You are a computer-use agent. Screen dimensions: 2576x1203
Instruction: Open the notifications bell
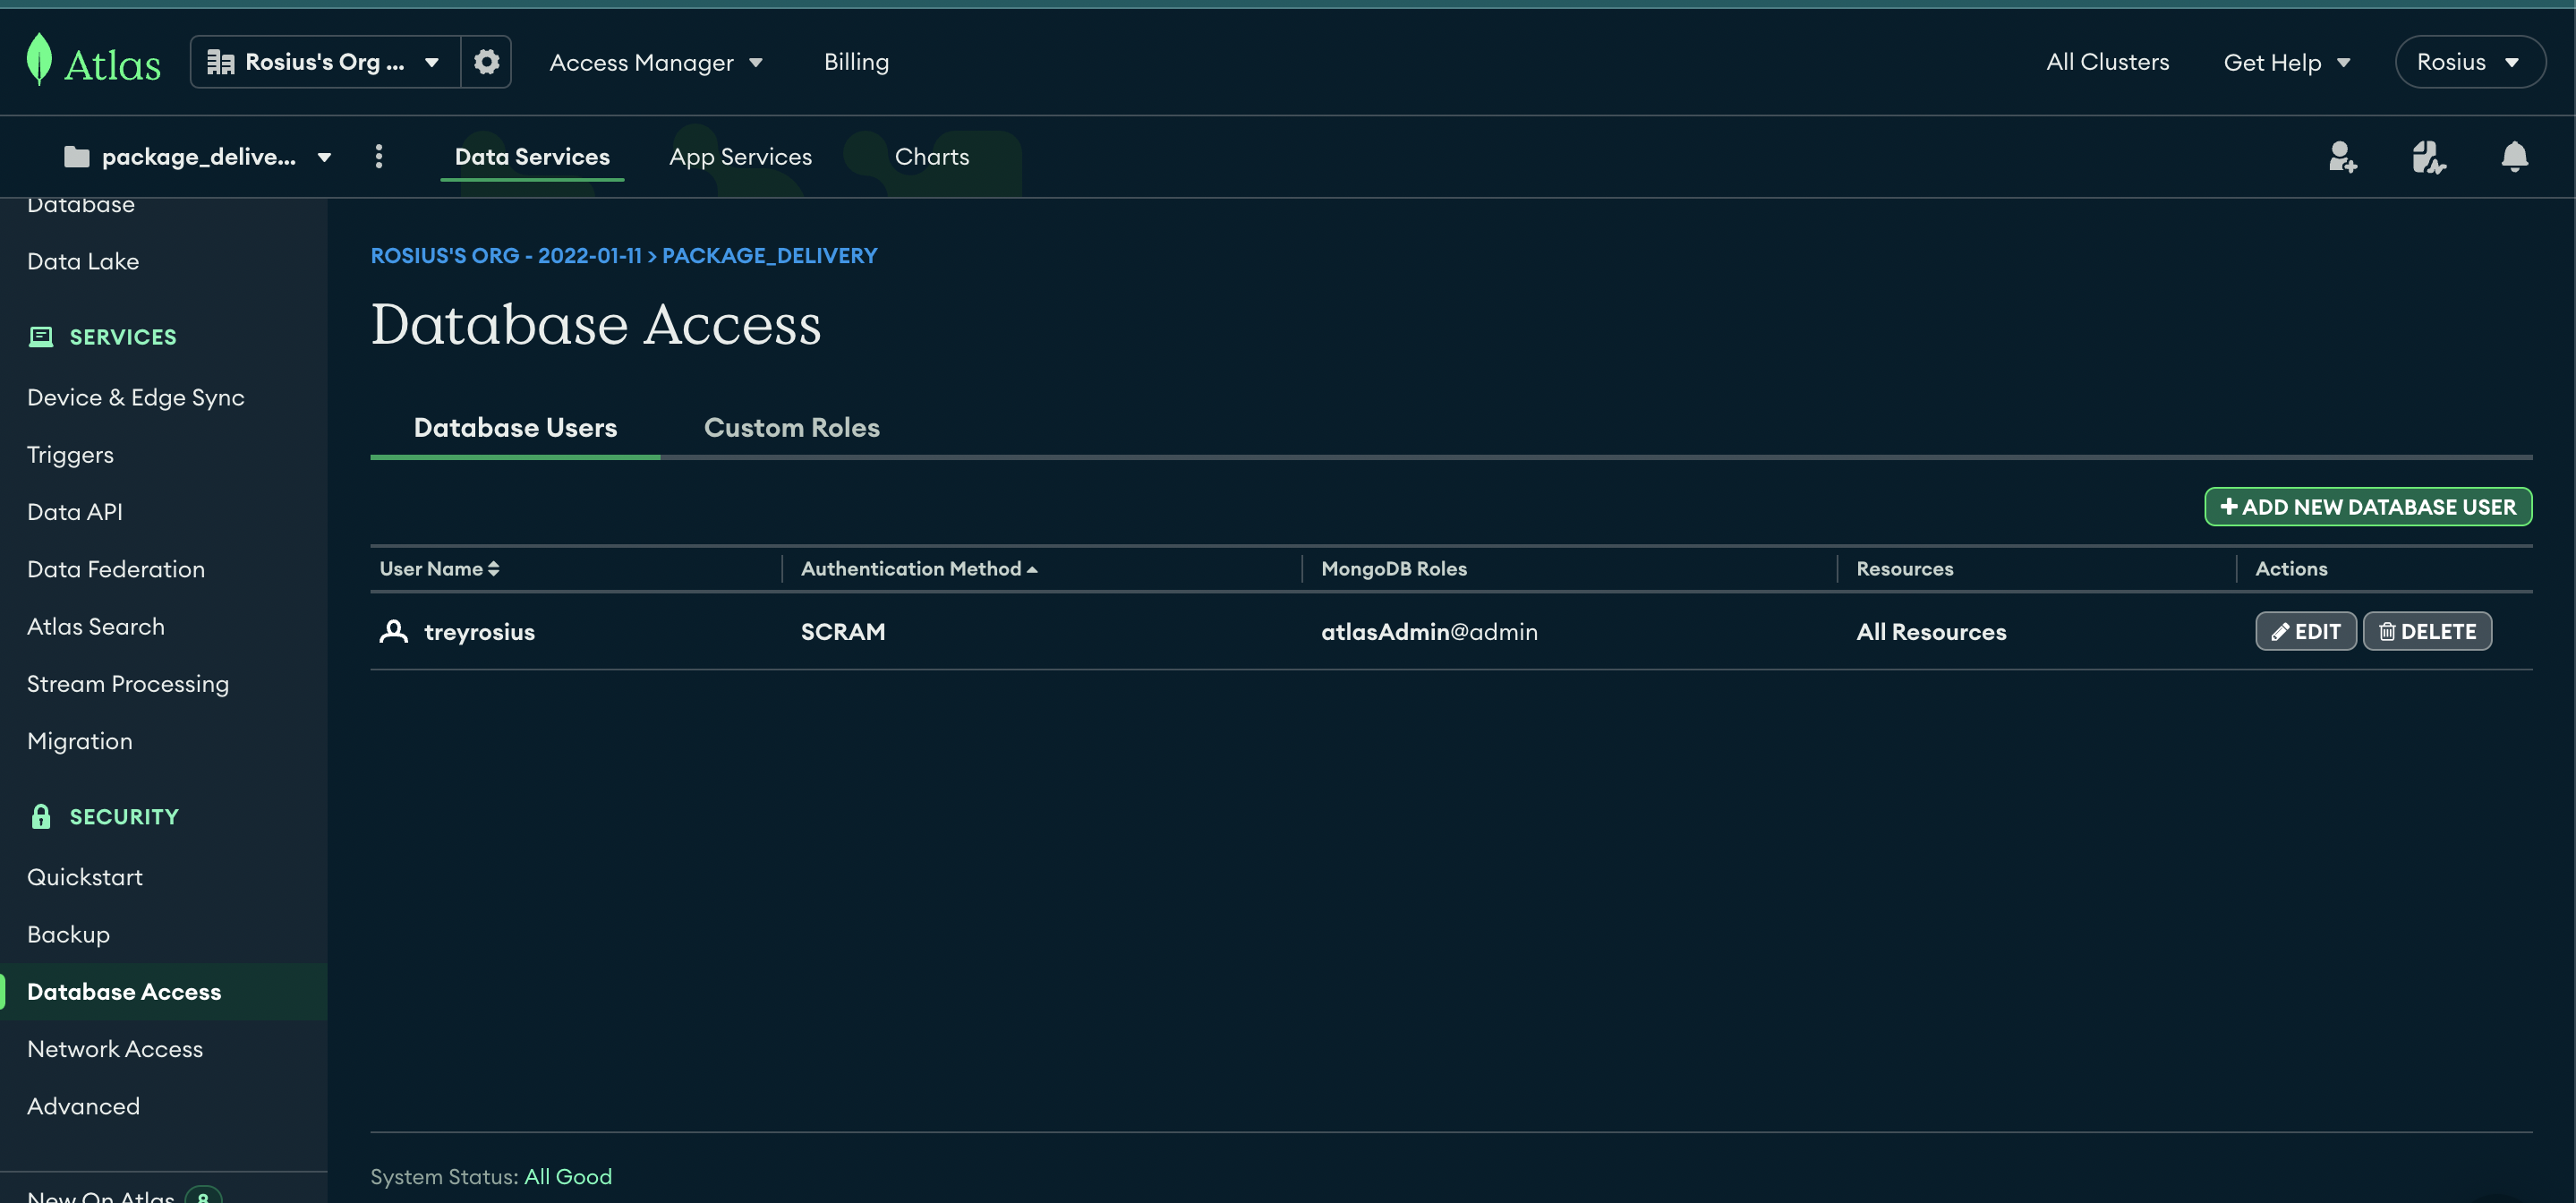2514,157
